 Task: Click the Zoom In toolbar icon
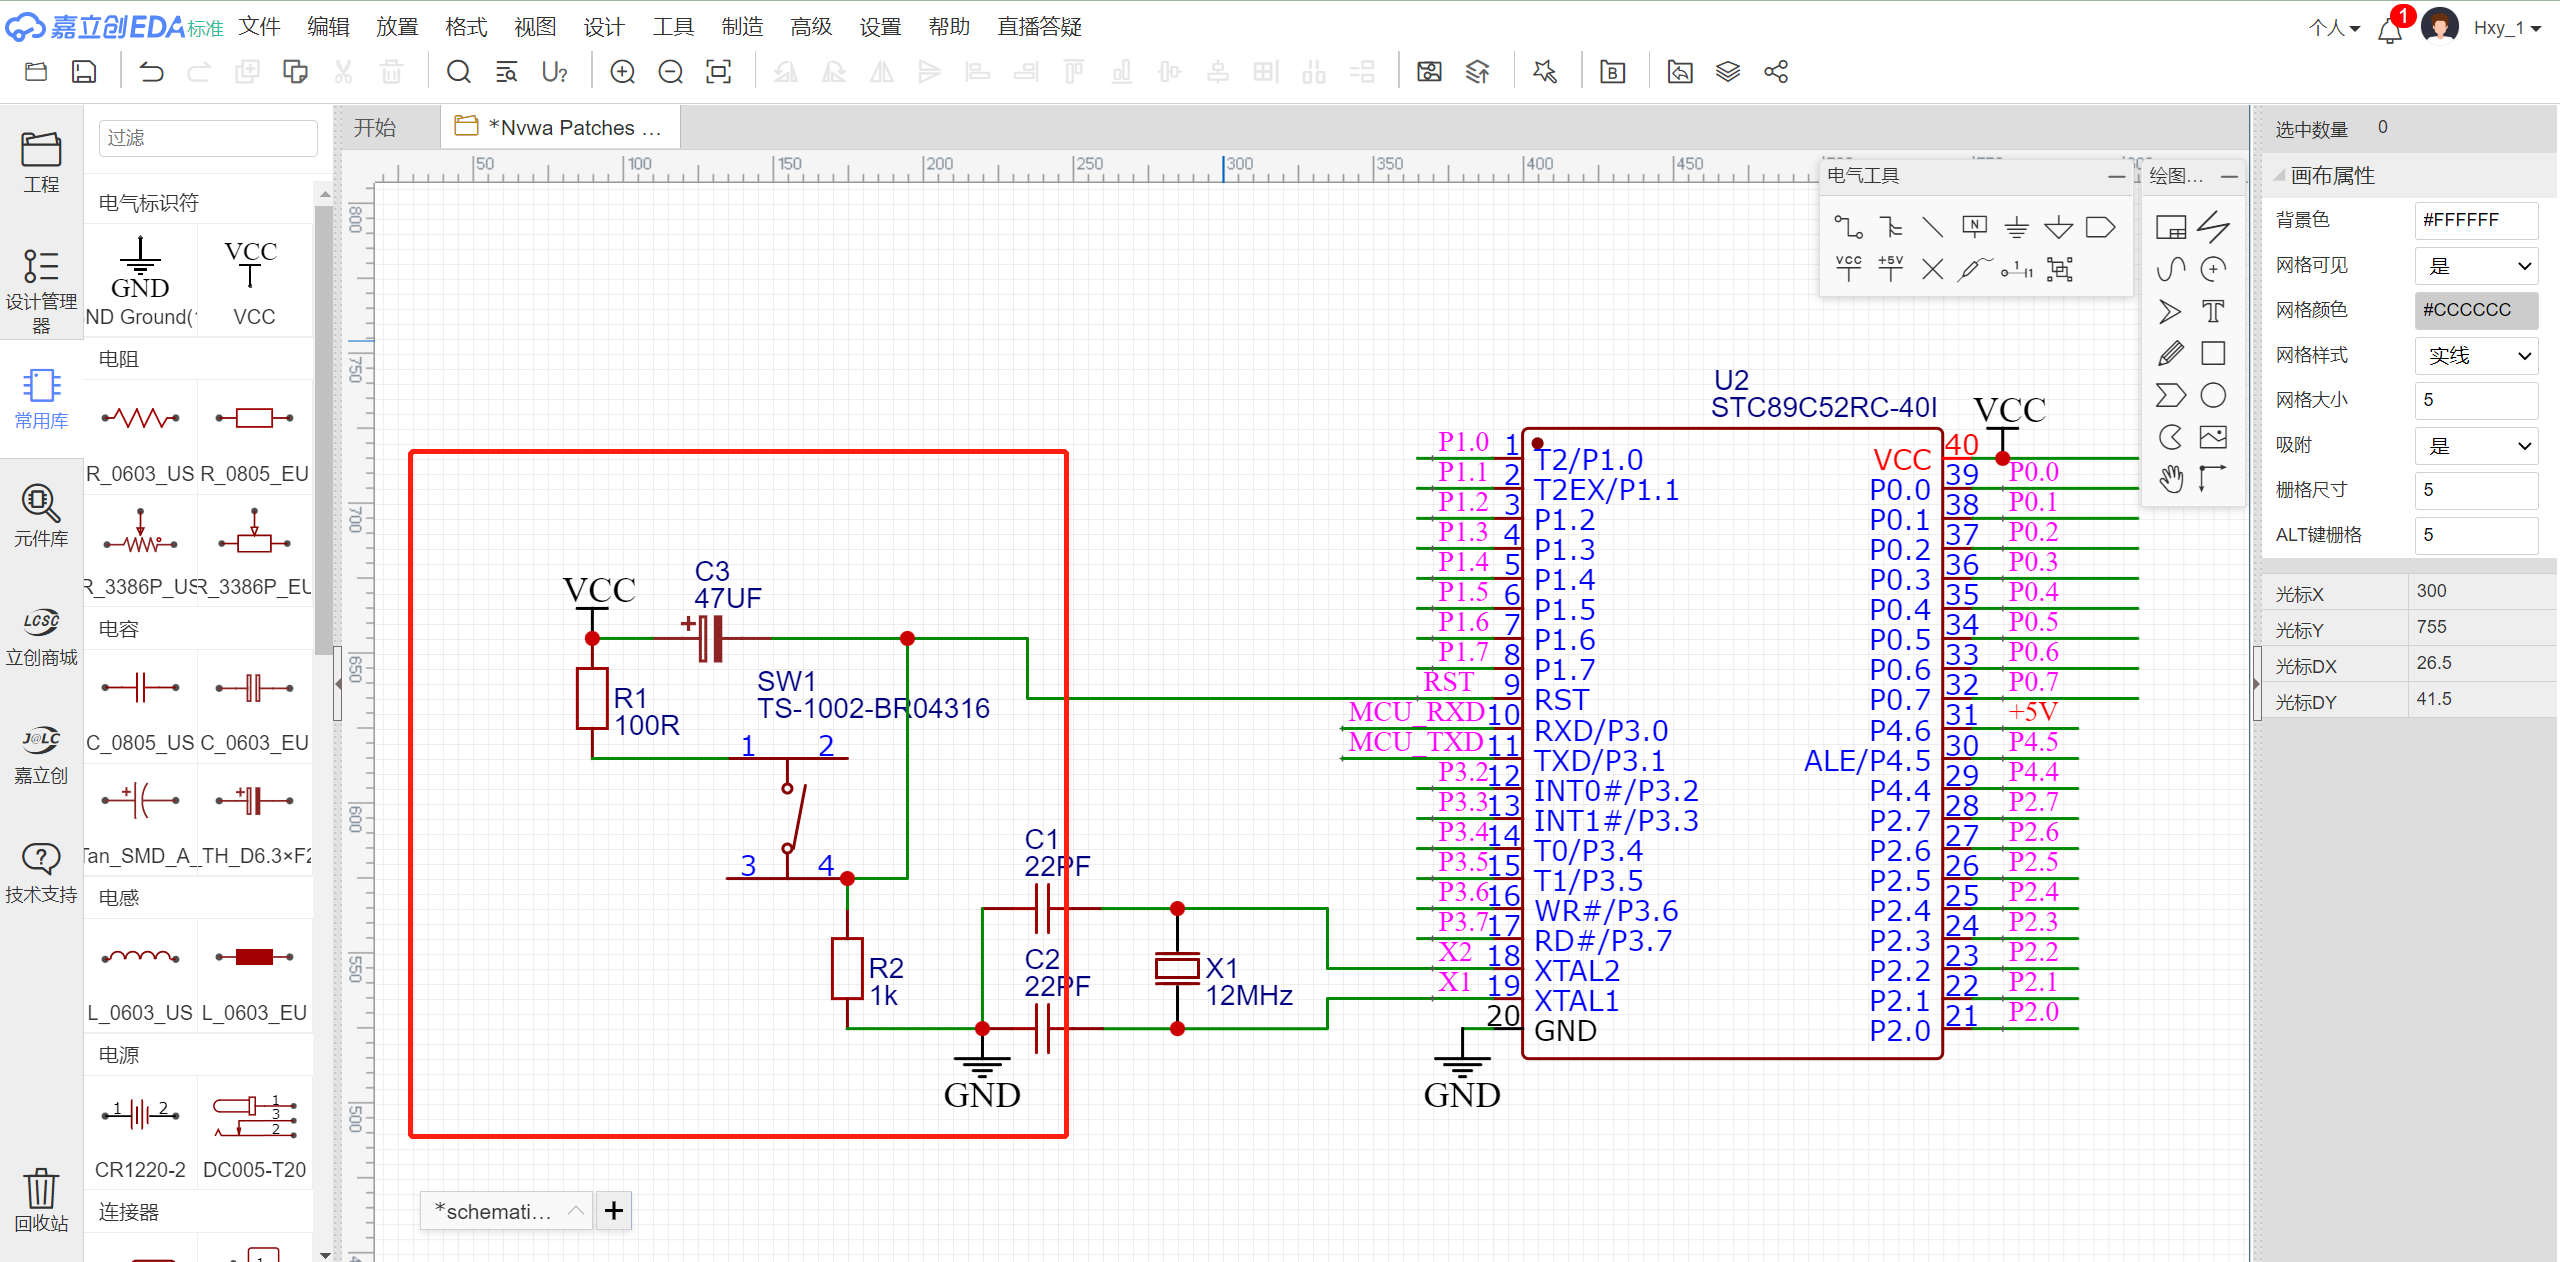tap(622, 72)
